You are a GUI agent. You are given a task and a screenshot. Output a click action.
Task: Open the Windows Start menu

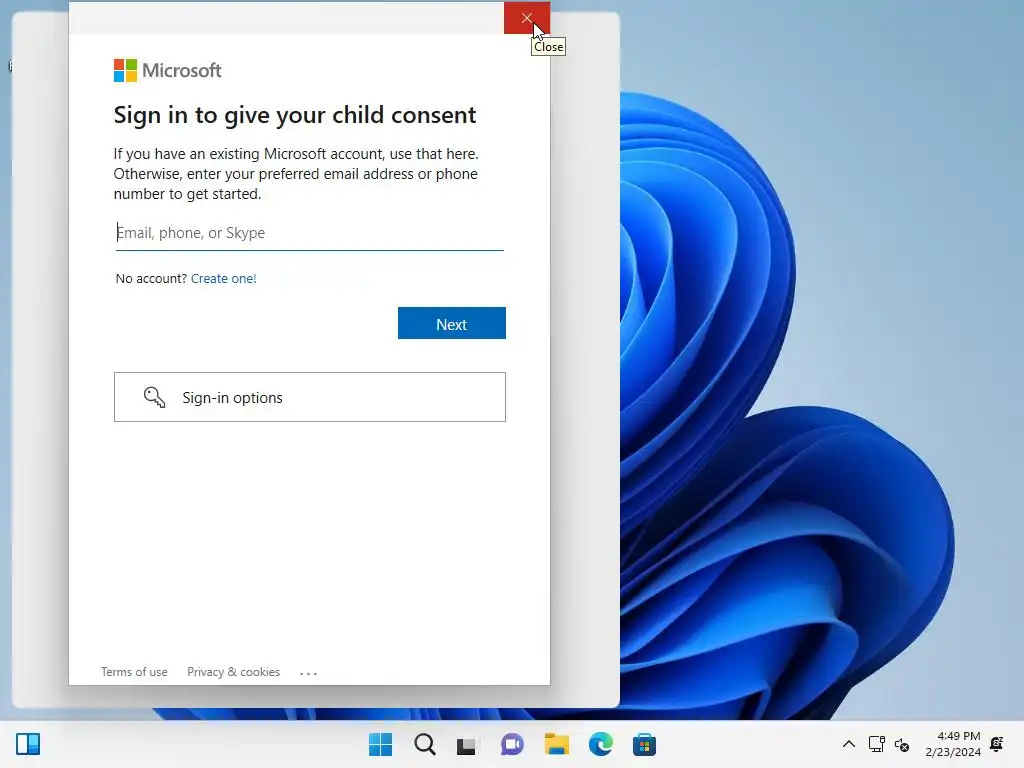tap(381, 744)
